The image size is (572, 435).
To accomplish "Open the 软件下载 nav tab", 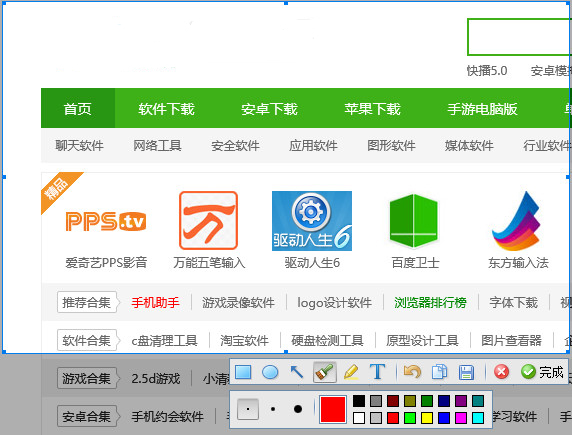I will (x=166, y=109).
